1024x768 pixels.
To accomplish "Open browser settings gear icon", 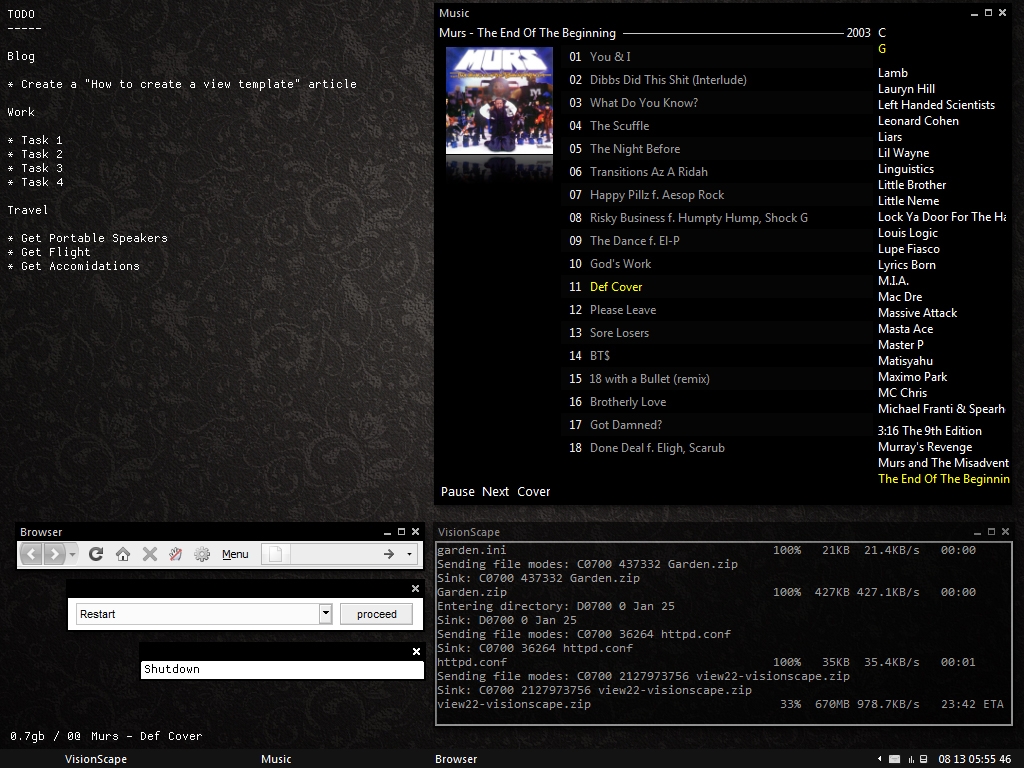I will pyautogui.click(x=202, y=554).
